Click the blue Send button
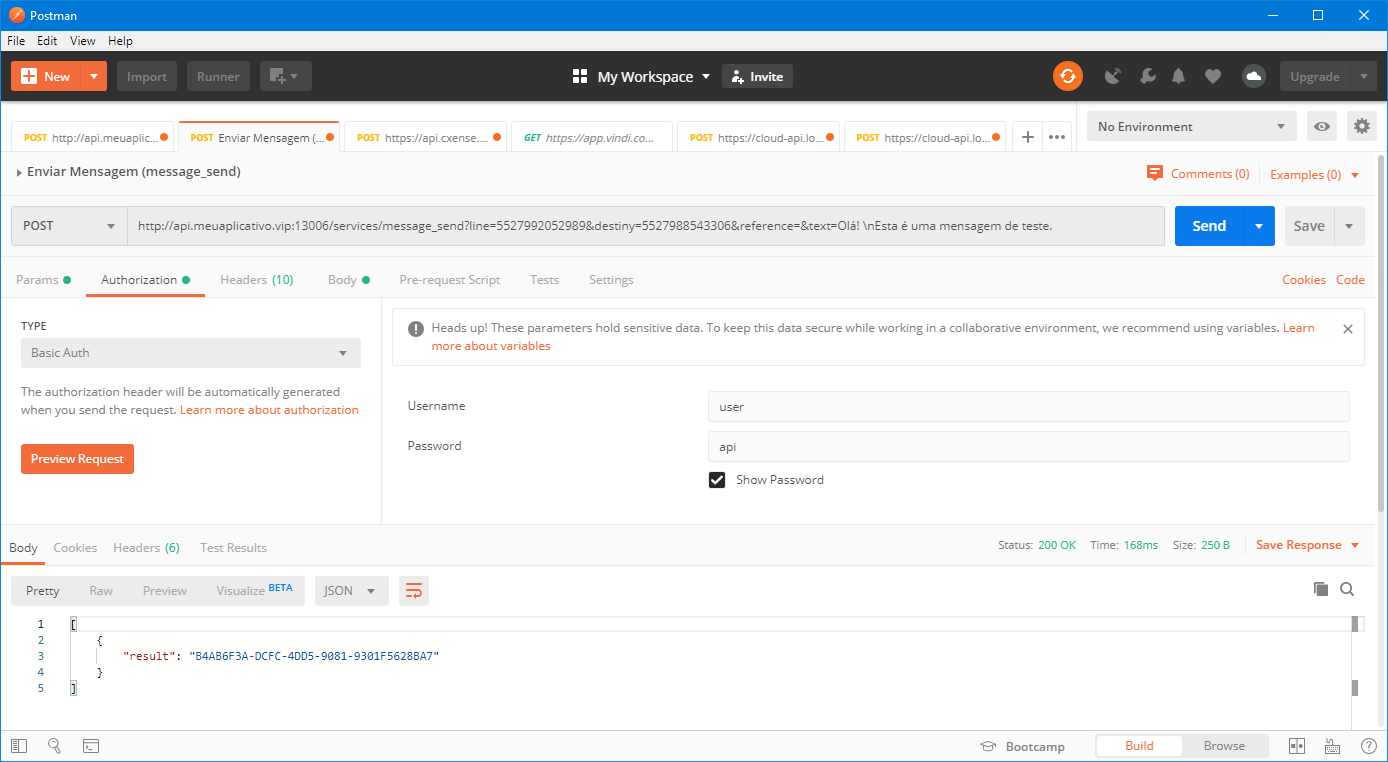The height and width of the screenshot is (762, 1388). tap(1209, 226)
